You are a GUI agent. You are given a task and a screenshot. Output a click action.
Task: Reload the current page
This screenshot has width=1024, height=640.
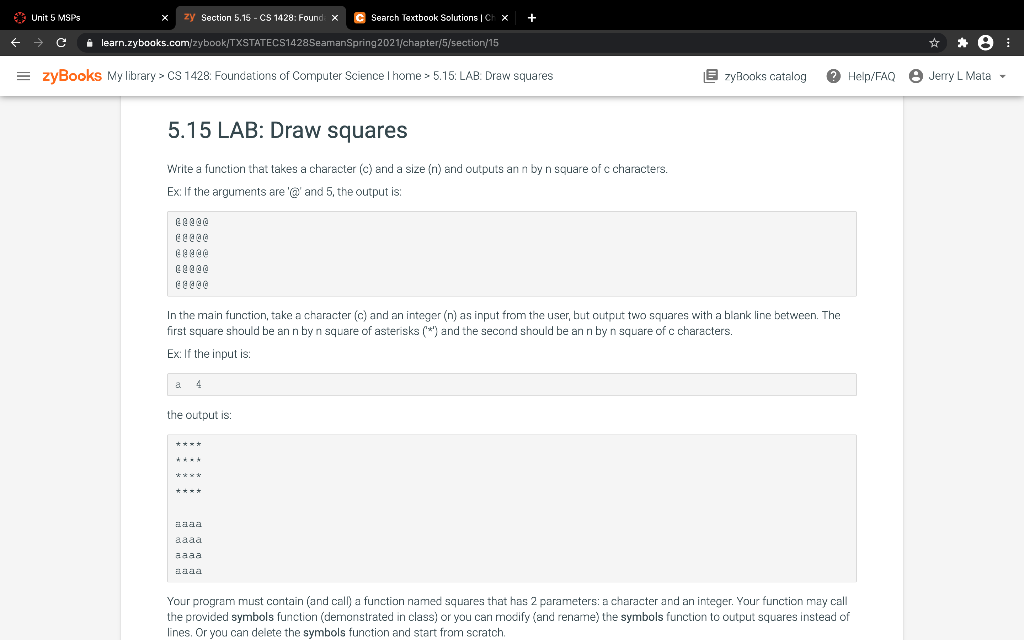63,43
